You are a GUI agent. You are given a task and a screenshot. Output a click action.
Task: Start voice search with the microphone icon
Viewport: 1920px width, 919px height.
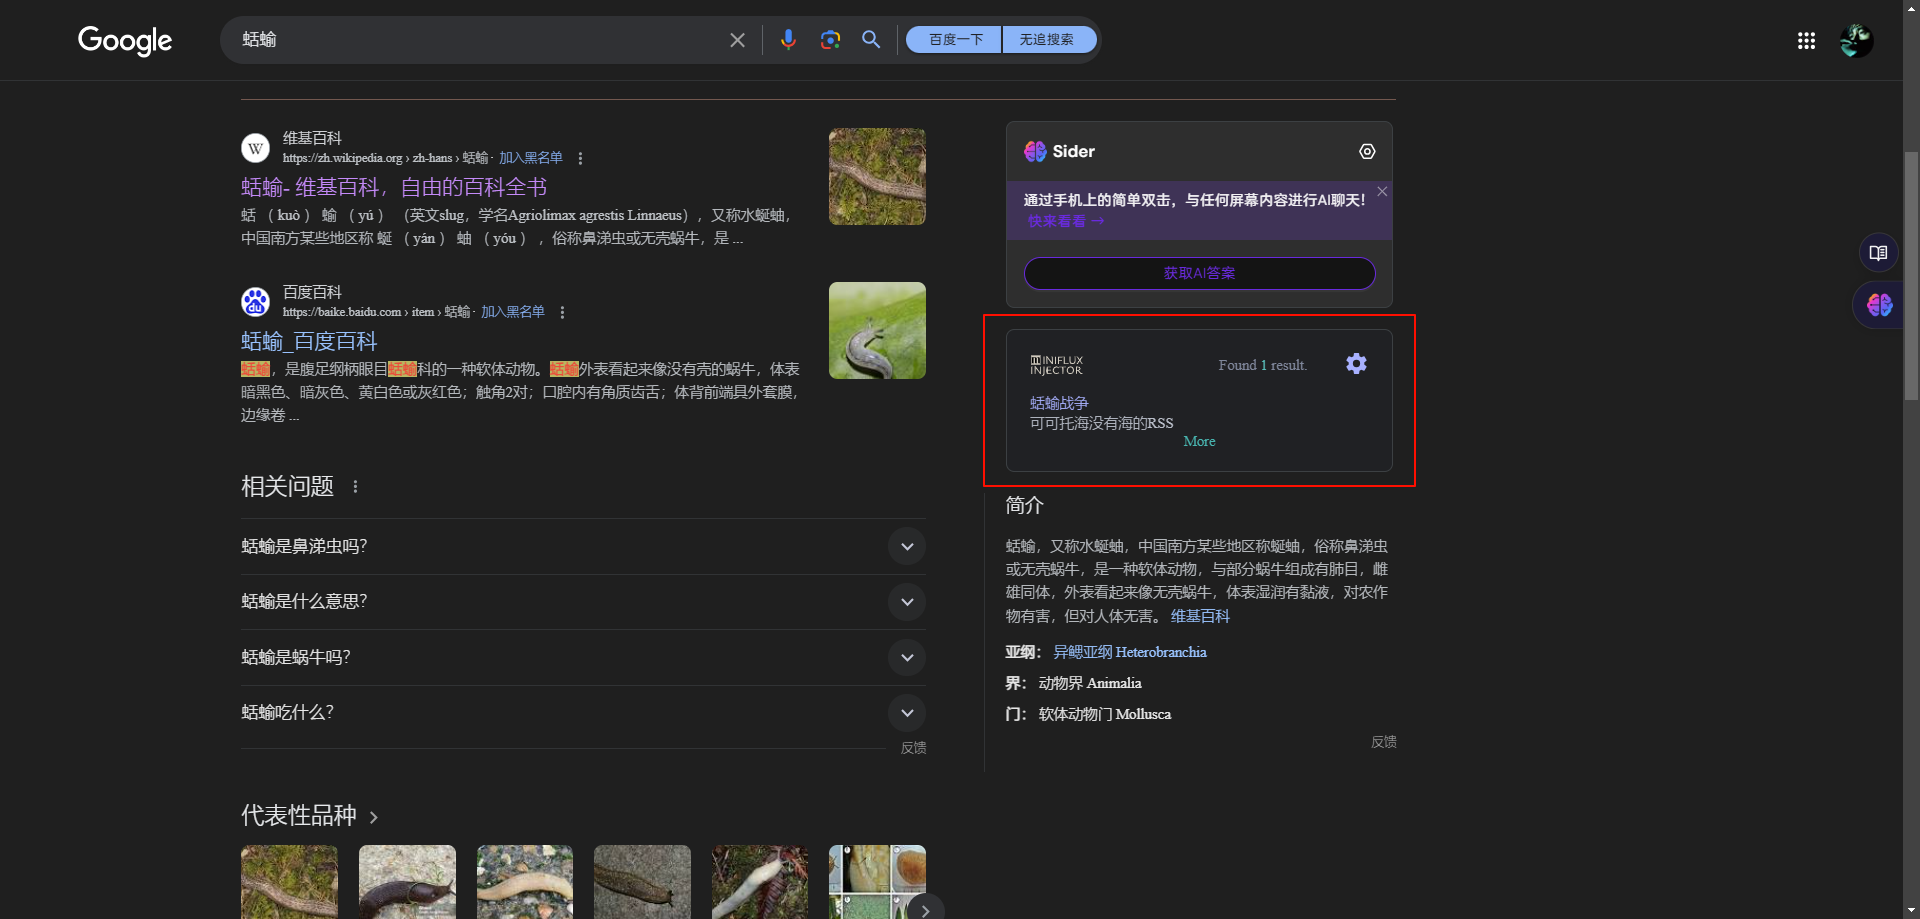tap(789, 40)
